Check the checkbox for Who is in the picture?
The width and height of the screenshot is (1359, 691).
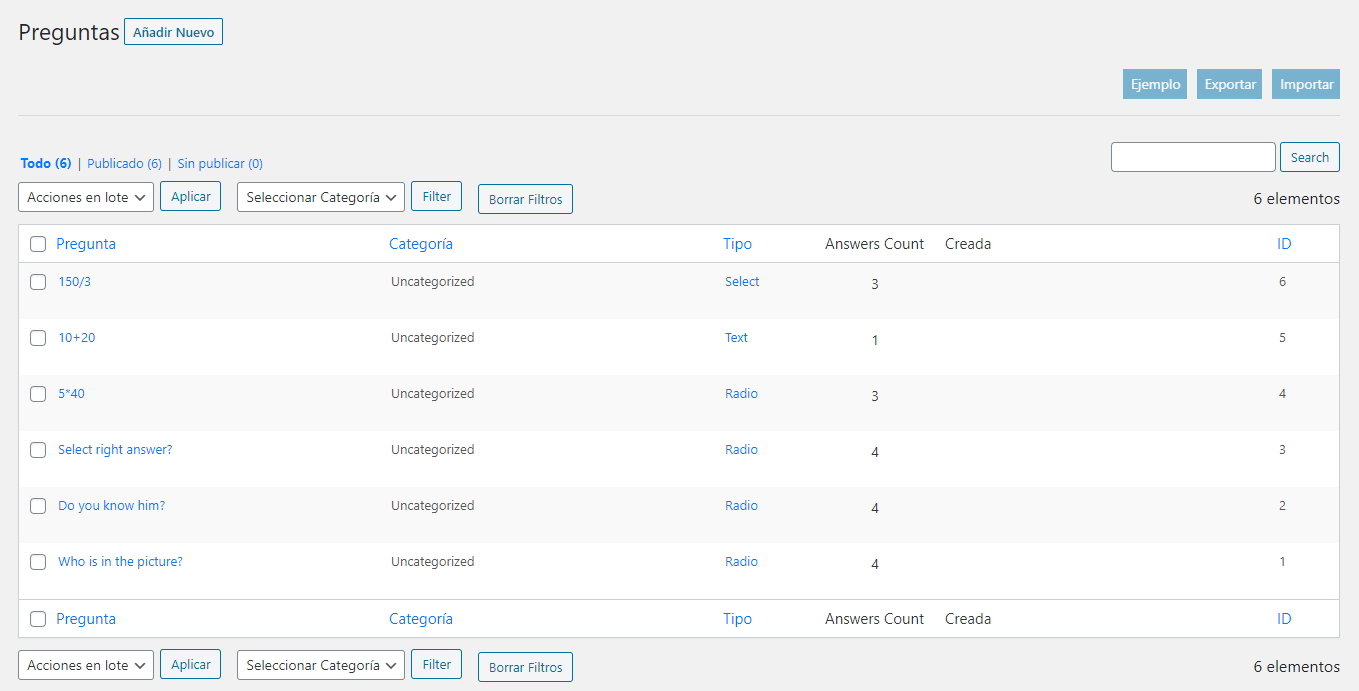pyautogui.click(x=37, y=561)
